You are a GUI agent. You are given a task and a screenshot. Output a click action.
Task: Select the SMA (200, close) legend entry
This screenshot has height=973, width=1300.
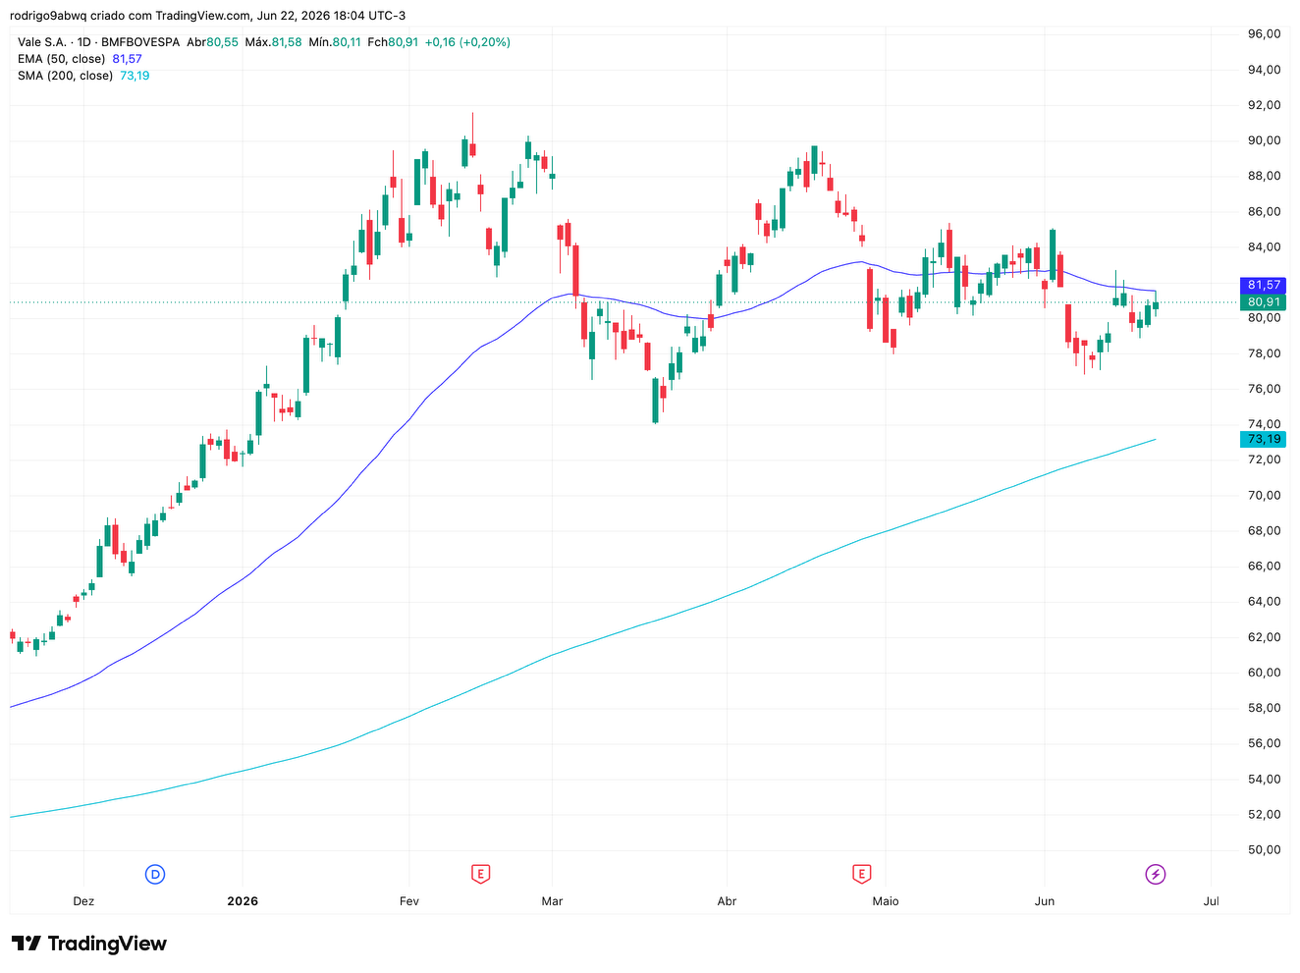[x=65, y=75]
